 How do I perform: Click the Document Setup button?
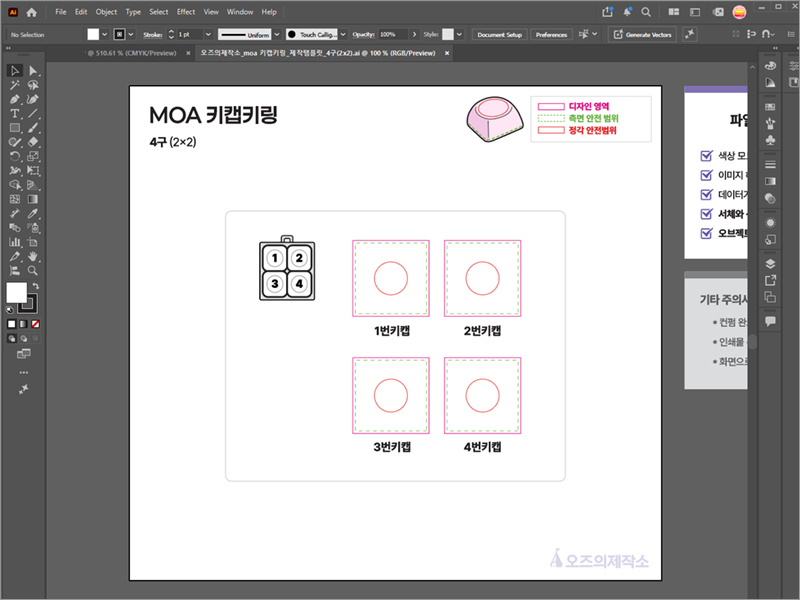[x=499, y=35]
